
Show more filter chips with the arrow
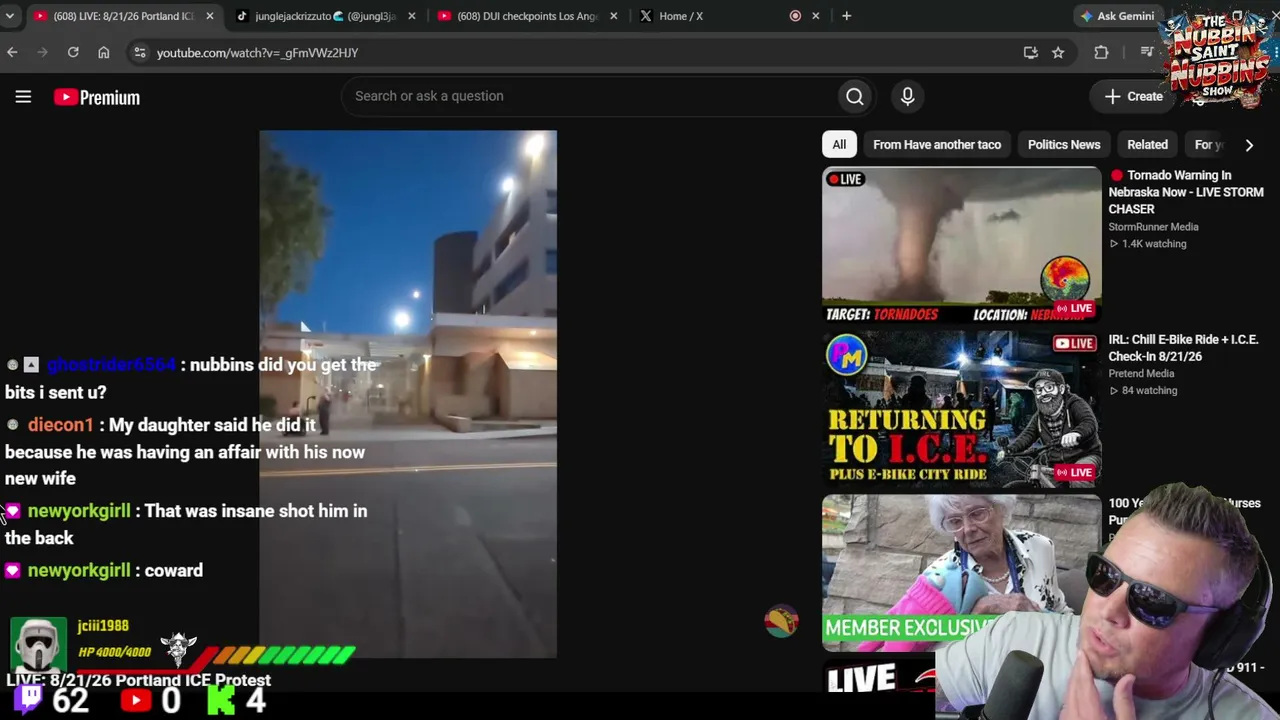tap(1249, 145)
